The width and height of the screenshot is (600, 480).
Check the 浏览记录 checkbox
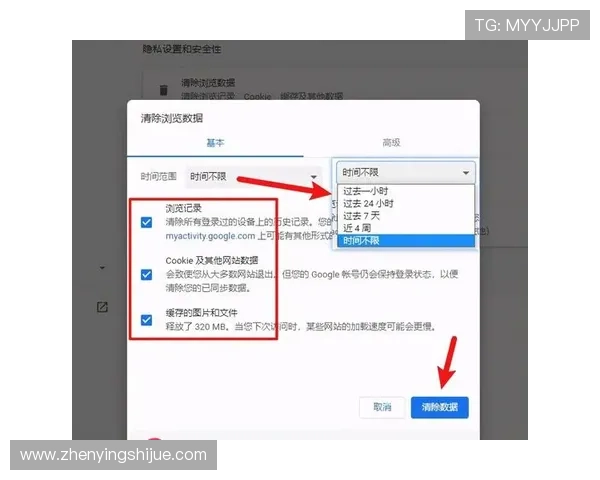click(146, 222)
